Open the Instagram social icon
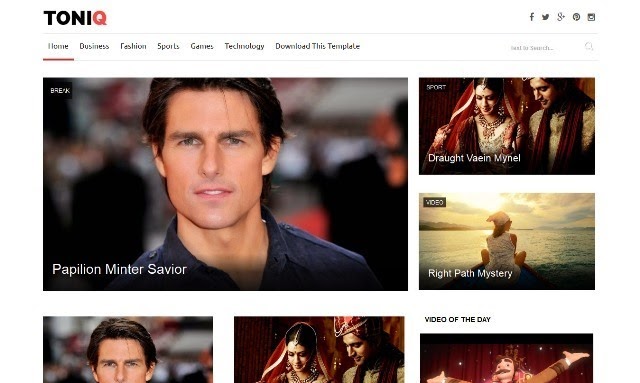Image resolution: width=640 pixels, height=383 pixels. tap(591, 17)
